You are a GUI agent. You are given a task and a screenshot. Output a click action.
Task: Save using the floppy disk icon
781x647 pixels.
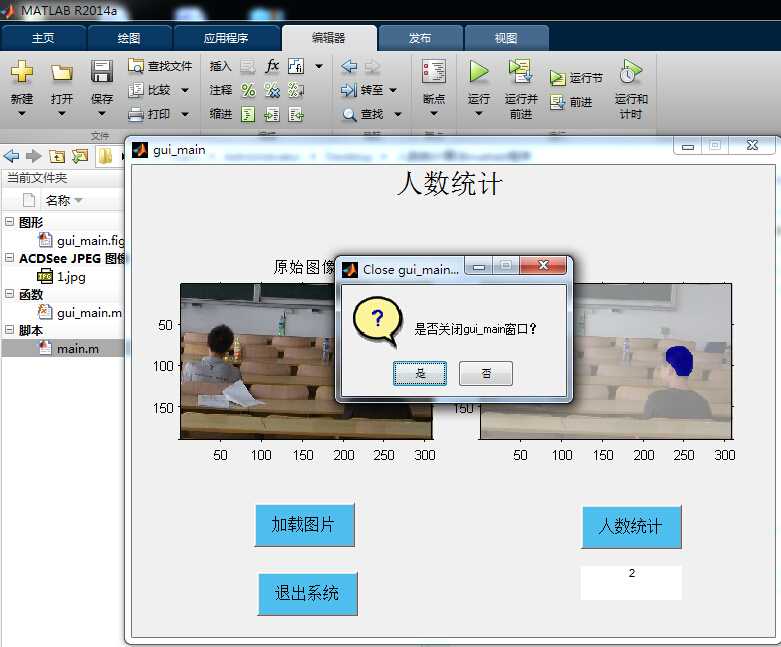(x=102, y=71)
